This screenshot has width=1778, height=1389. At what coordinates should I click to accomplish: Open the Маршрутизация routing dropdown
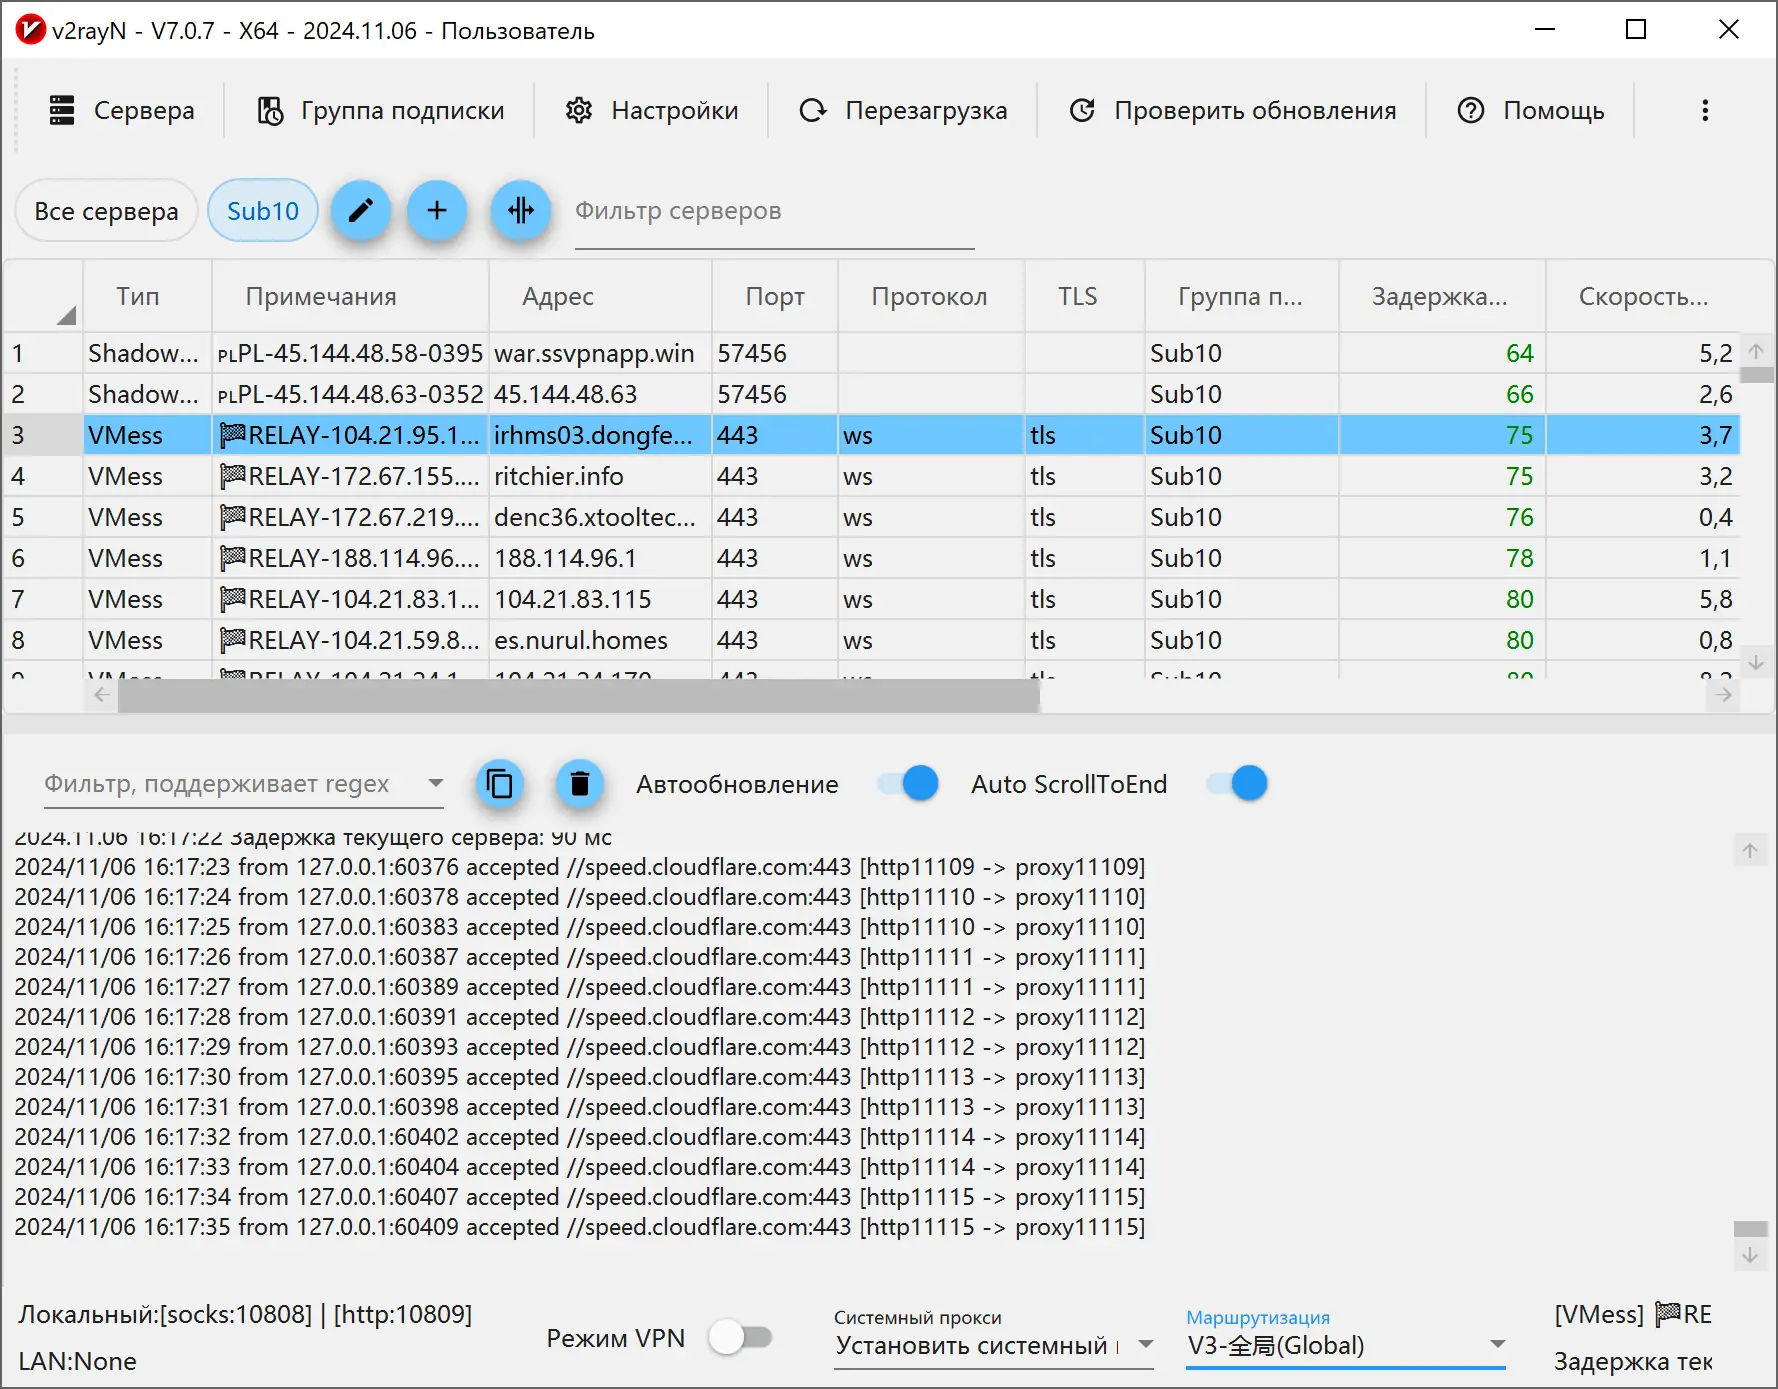1346,1346
